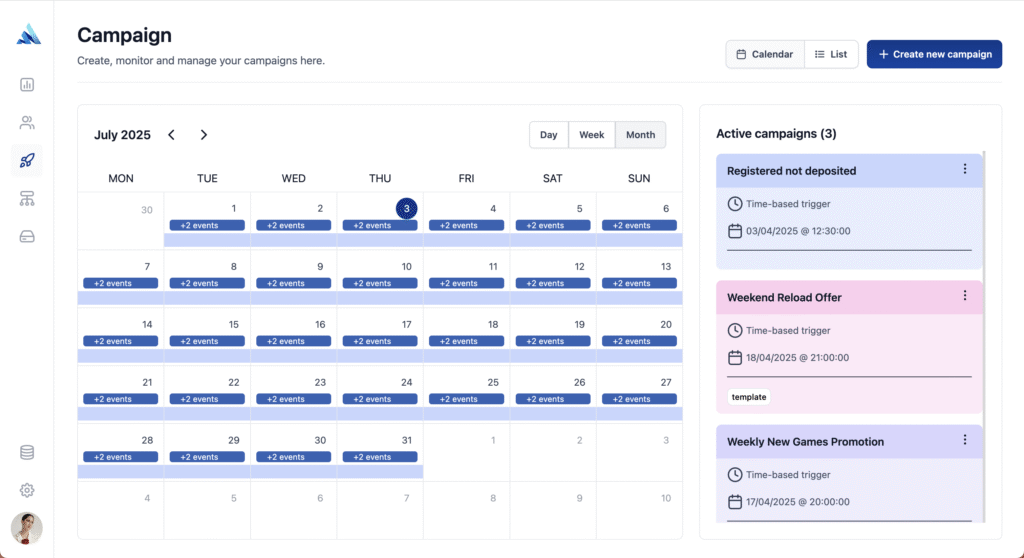Switch to List view toggle
Screen dimensions: 1024x558
pos(831,54)
